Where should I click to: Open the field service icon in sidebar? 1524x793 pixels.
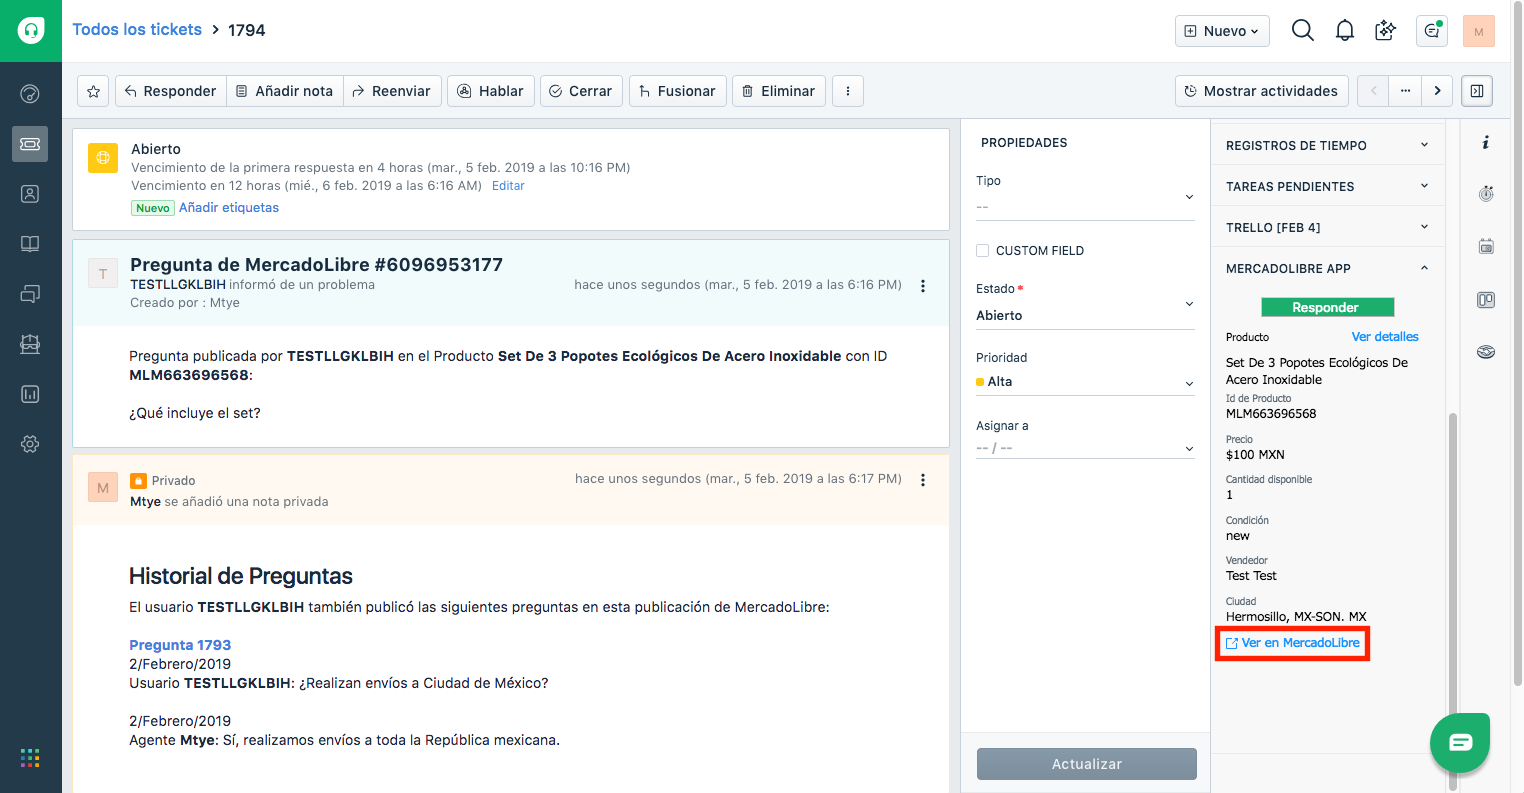[x=30, y=344]
